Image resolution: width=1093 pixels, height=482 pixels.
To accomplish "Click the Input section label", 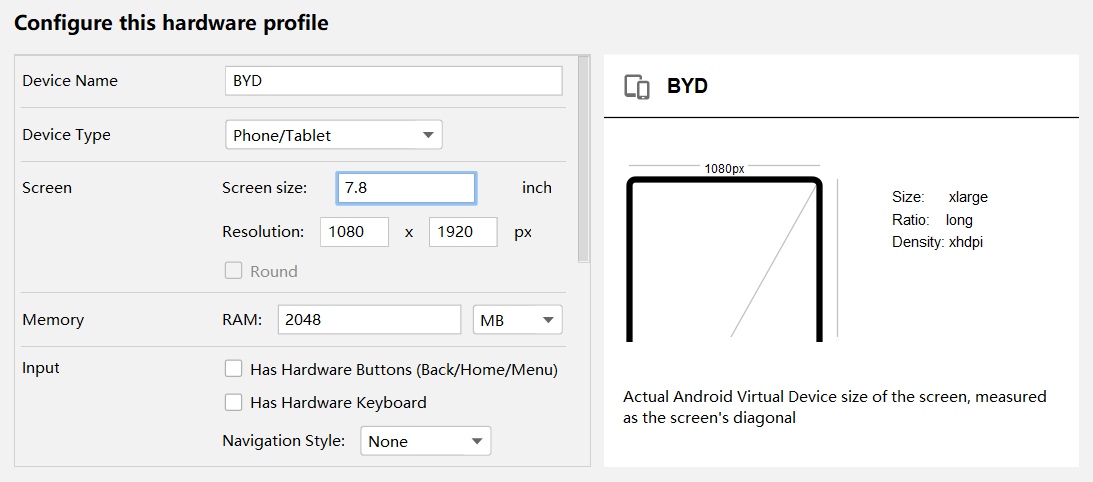I will coord(41,368).
